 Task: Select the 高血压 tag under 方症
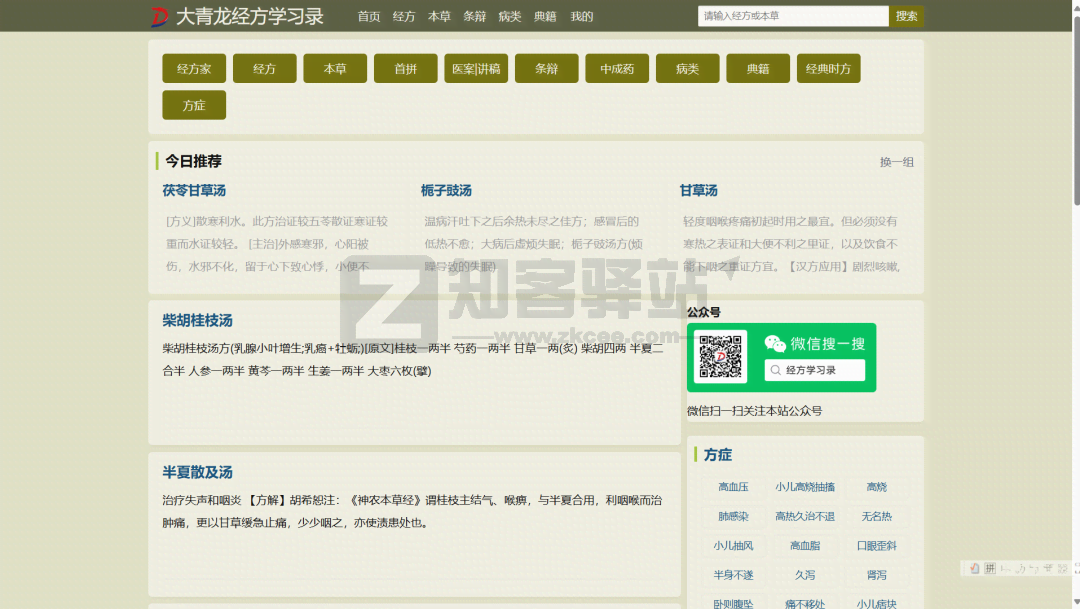[x=733, y=487]
